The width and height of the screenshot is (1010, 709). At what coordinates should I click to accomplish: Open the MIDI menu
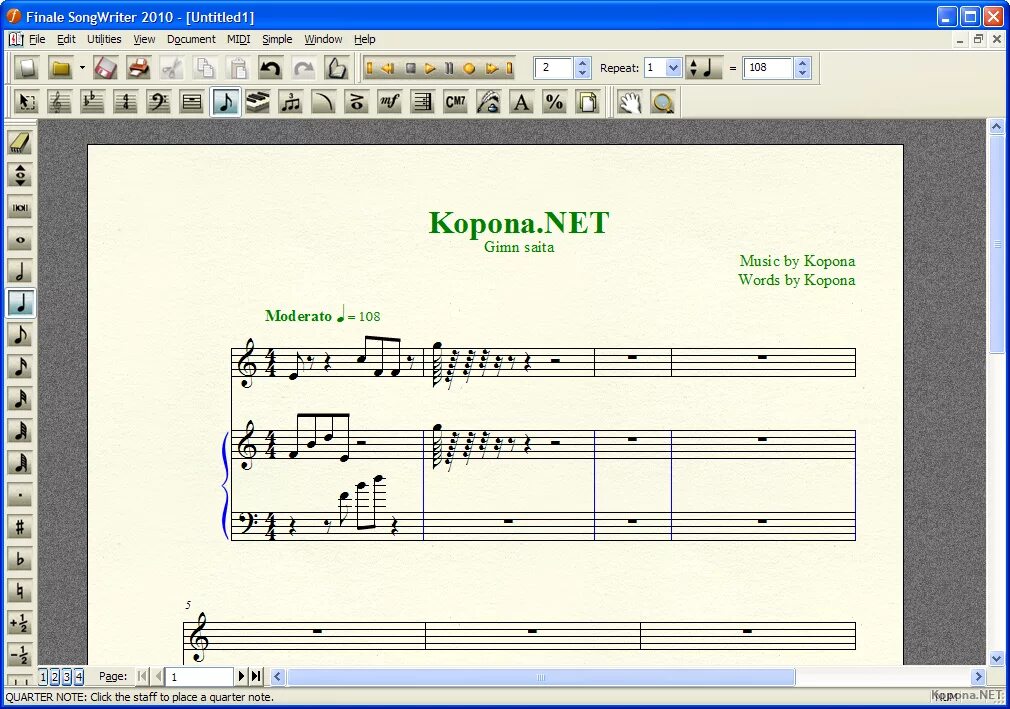pos(238,39)
